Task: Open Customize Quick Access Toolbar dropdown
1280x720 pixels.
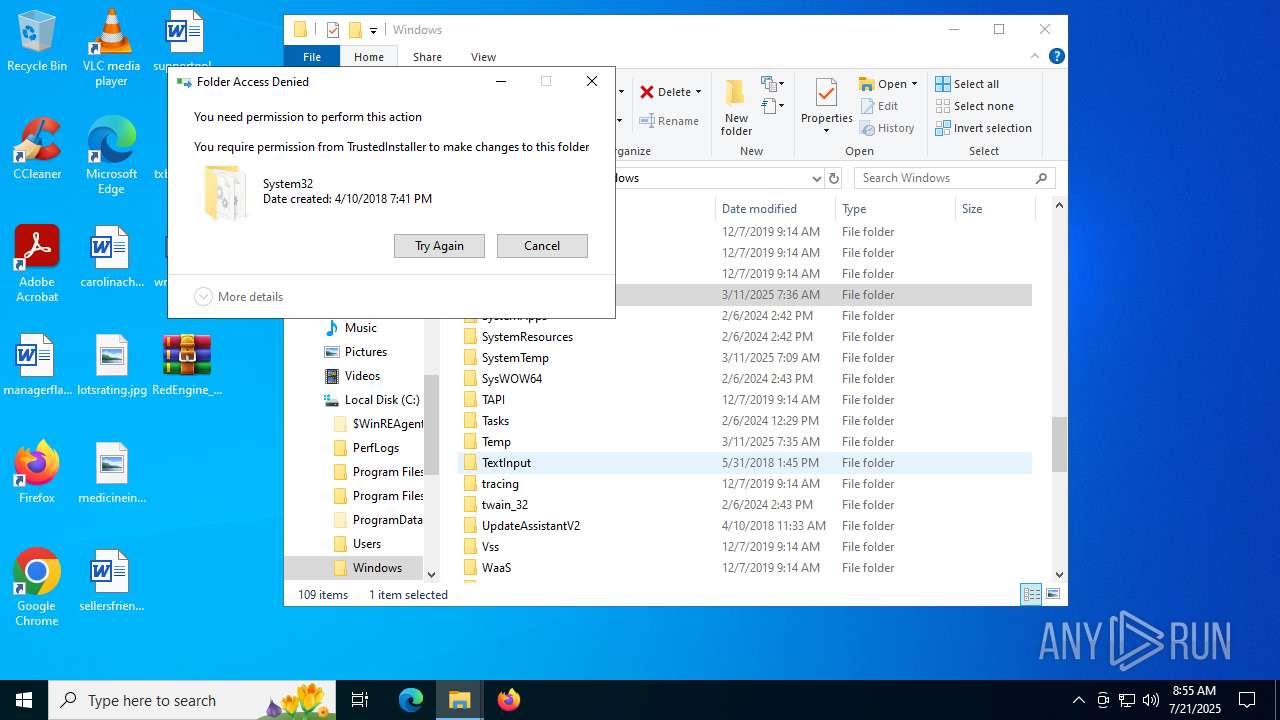Action: coord(374,30)
